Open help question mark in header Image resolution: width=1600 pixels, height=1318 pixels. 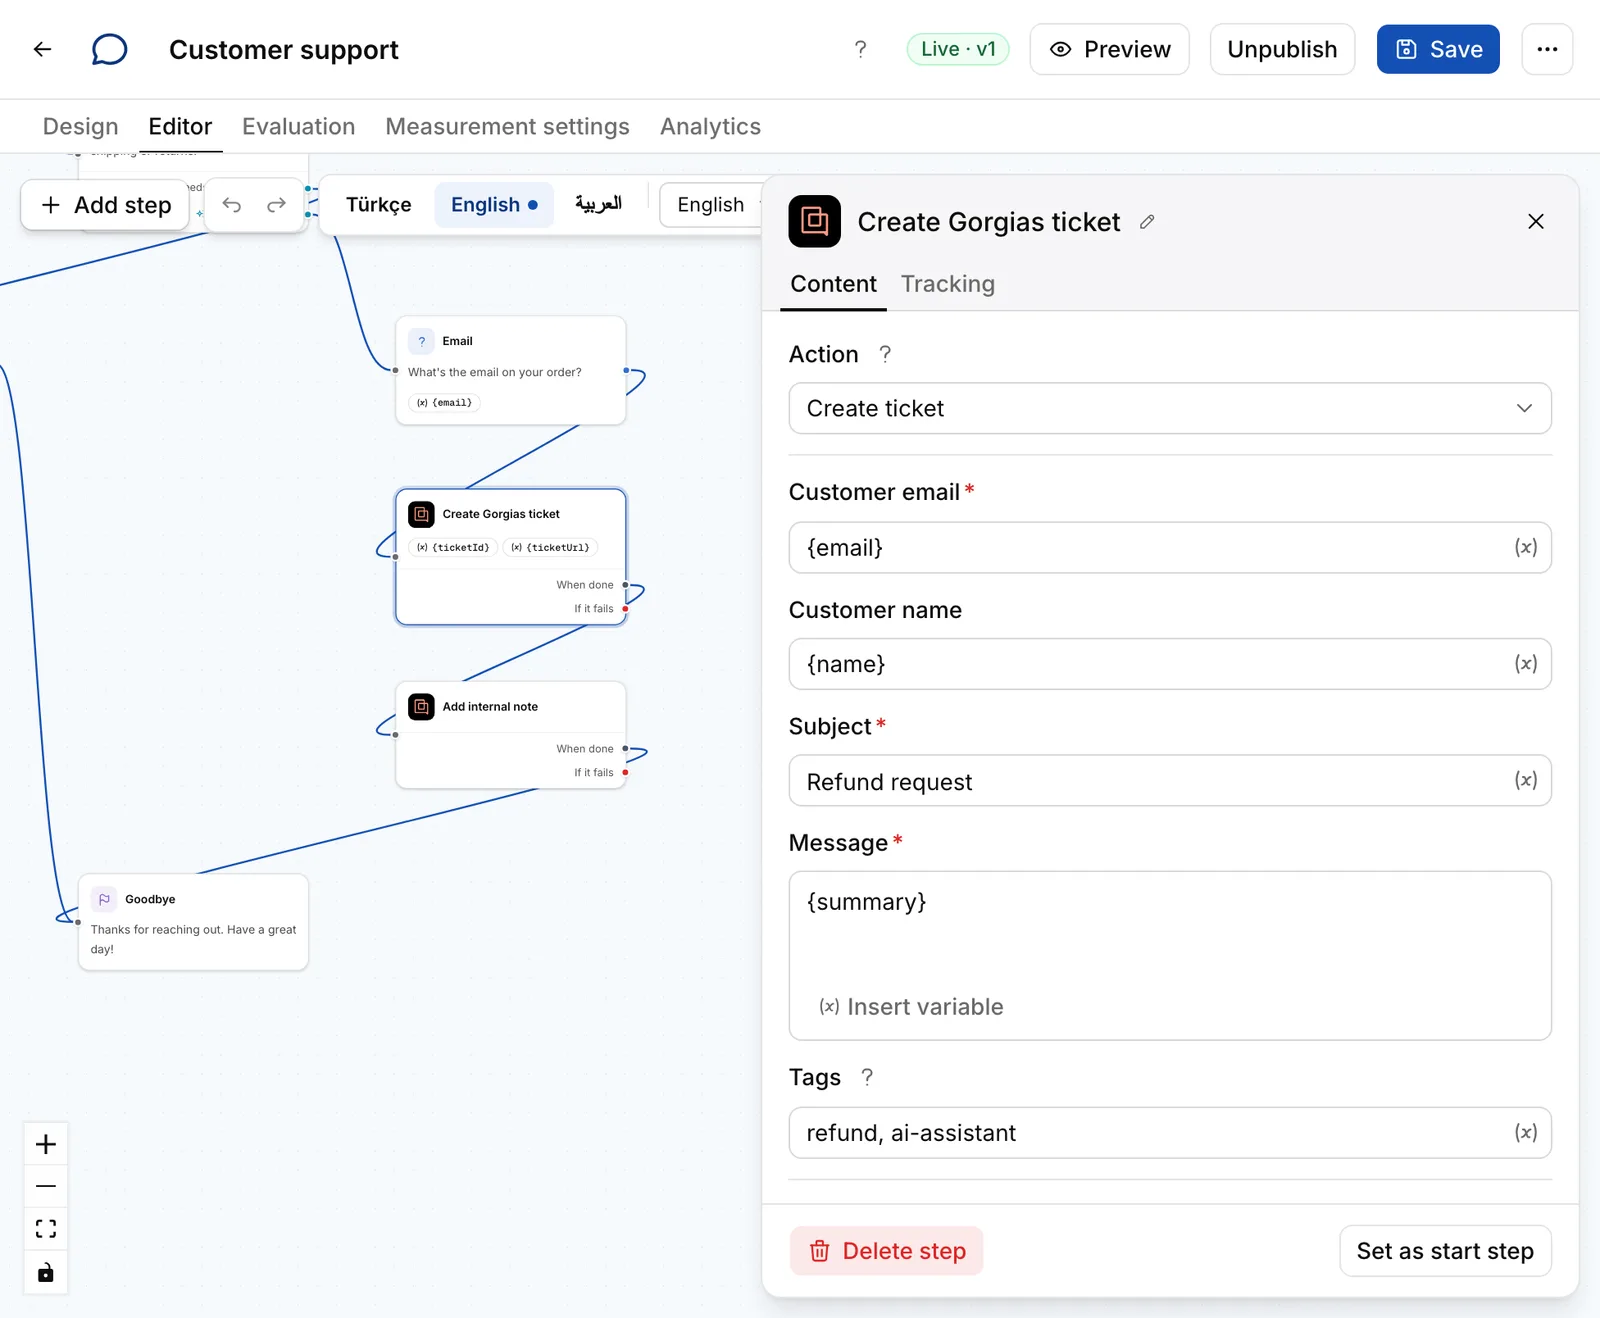tap(860, 49)
